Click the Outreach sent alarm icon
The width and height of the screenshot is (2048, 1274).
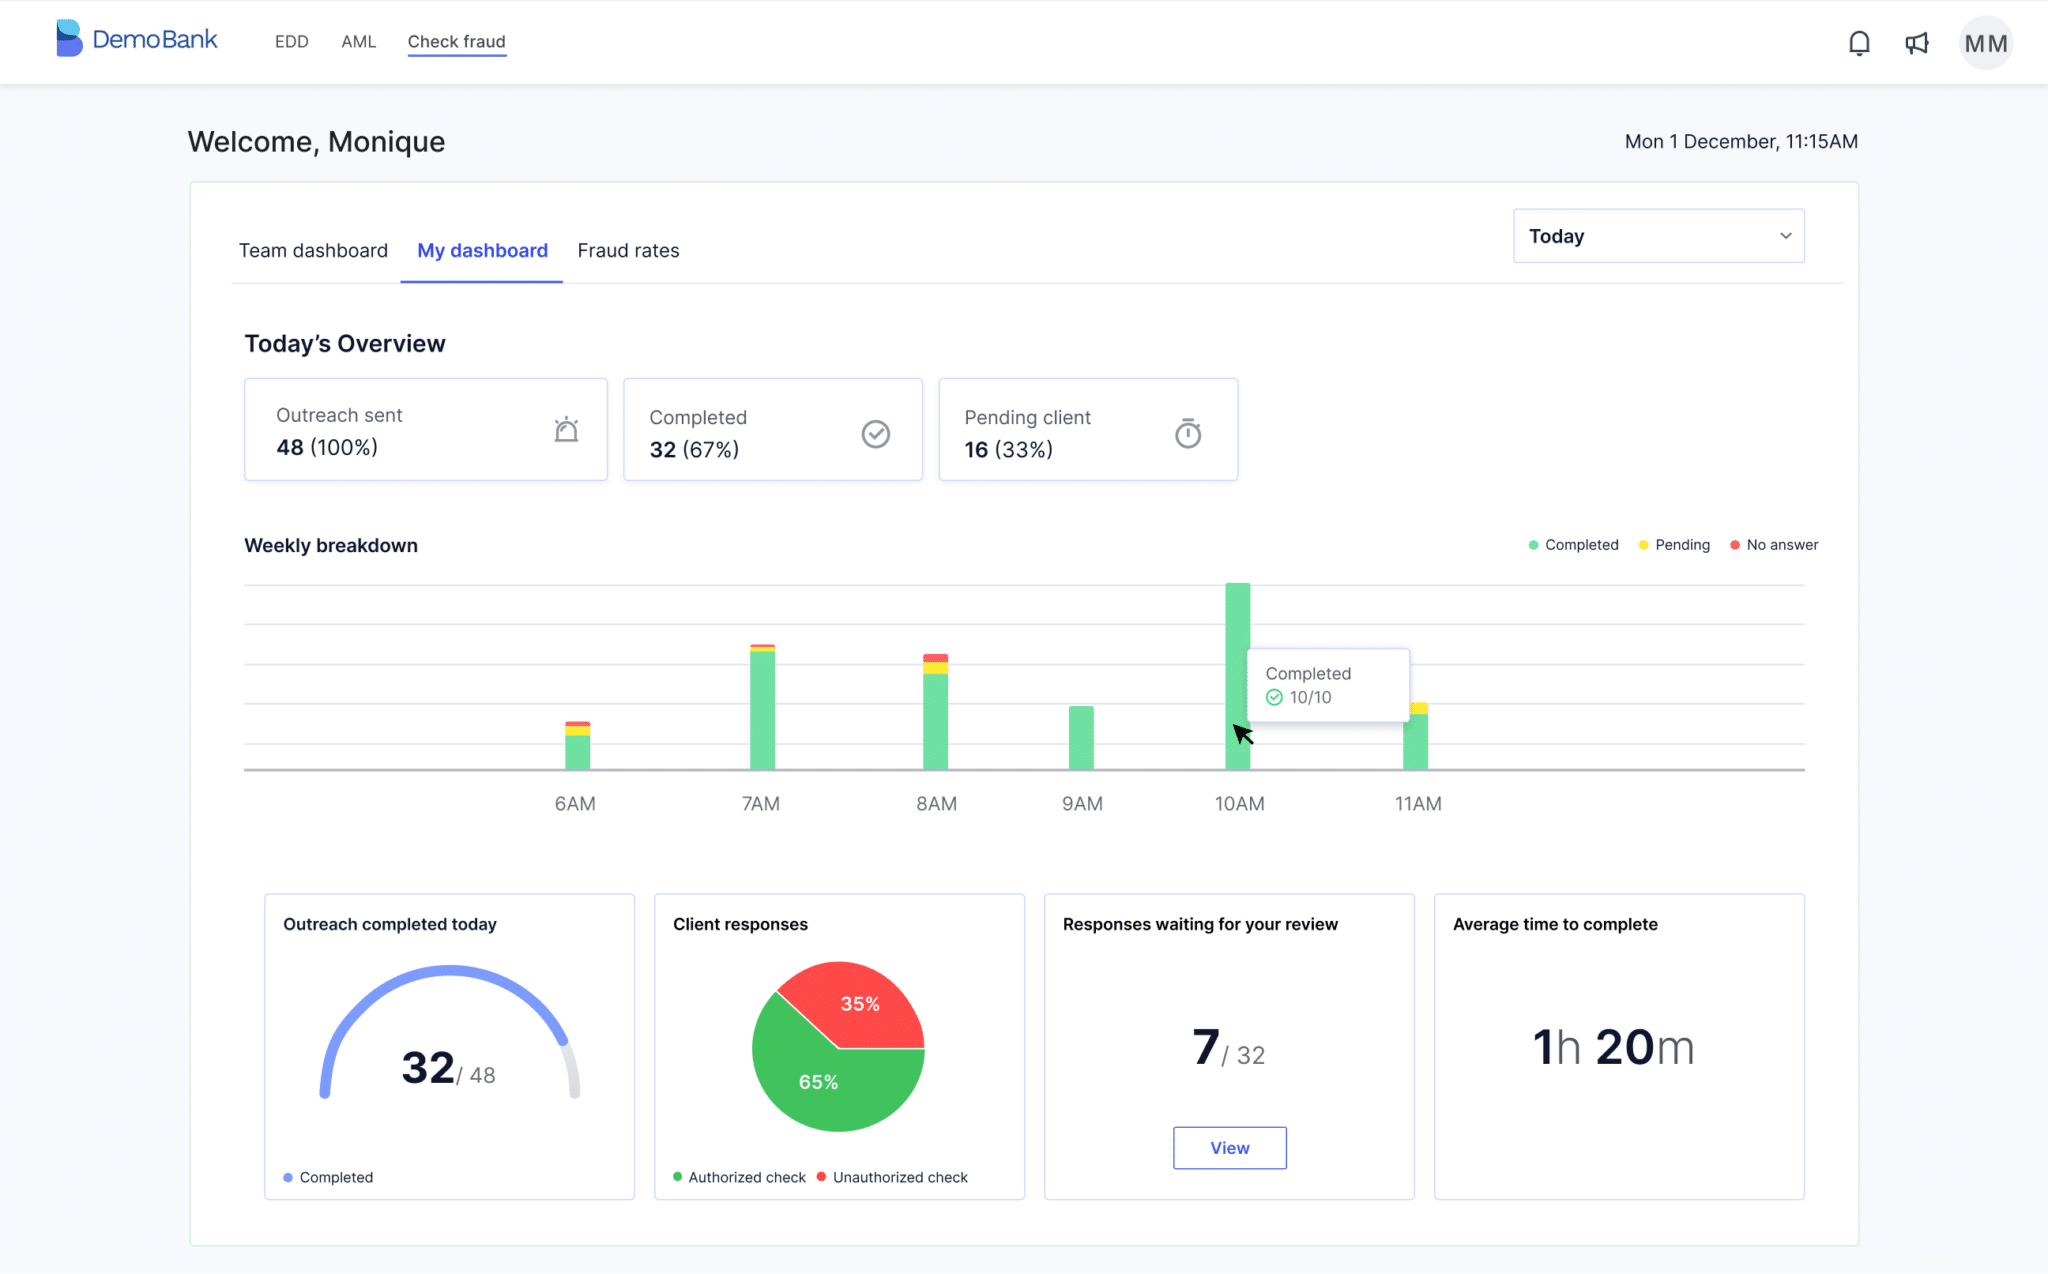[566, 430]
